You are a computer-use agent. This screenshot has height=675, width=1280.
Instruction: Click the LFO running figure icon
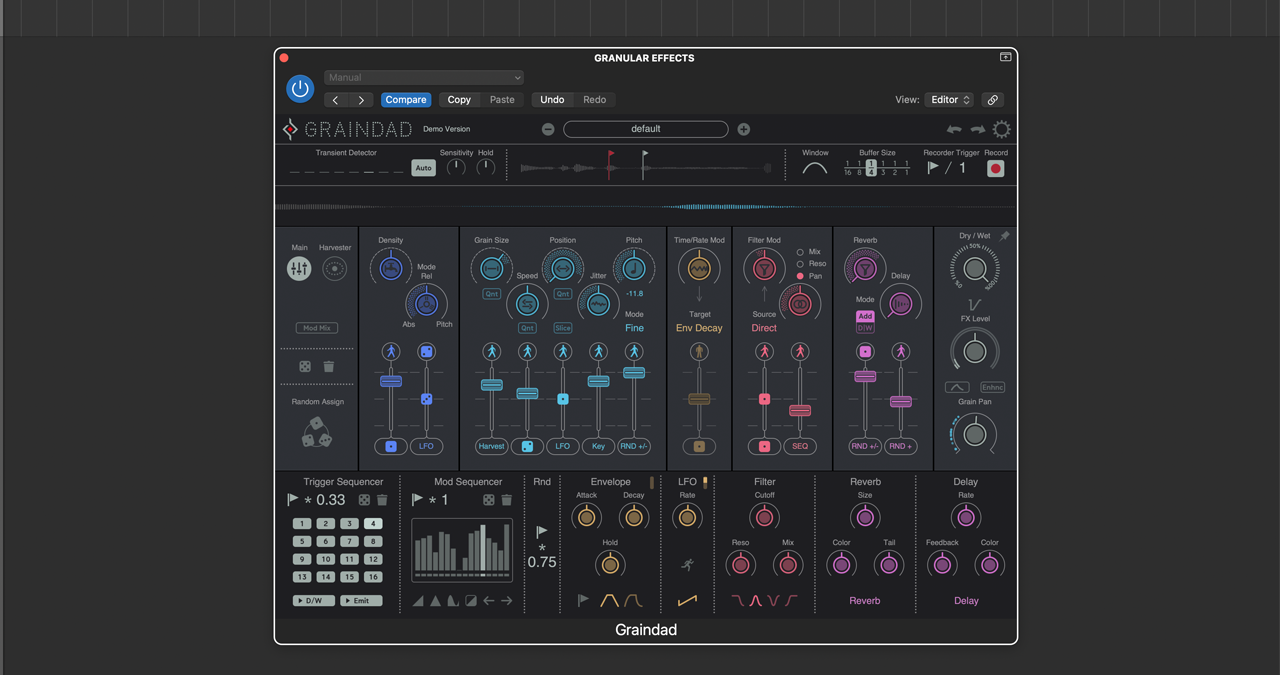[x=687, y=565]
